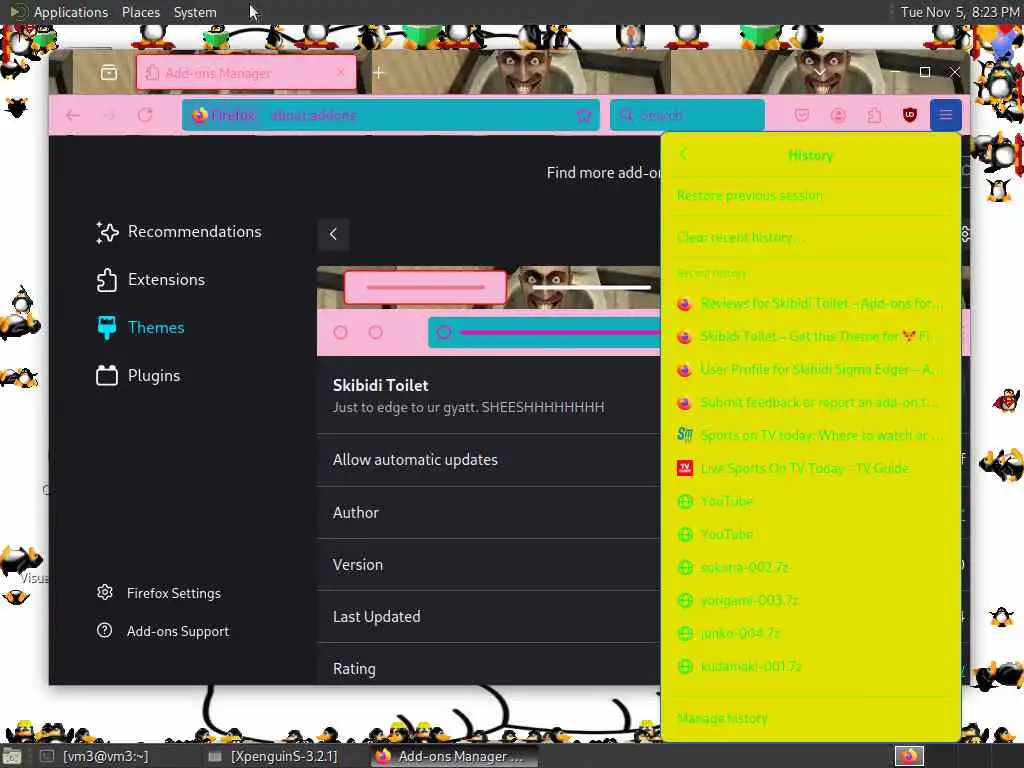Reload the current page
Image resolution: width=1024 pixels, height=768 pixels.
click(145, 116)
